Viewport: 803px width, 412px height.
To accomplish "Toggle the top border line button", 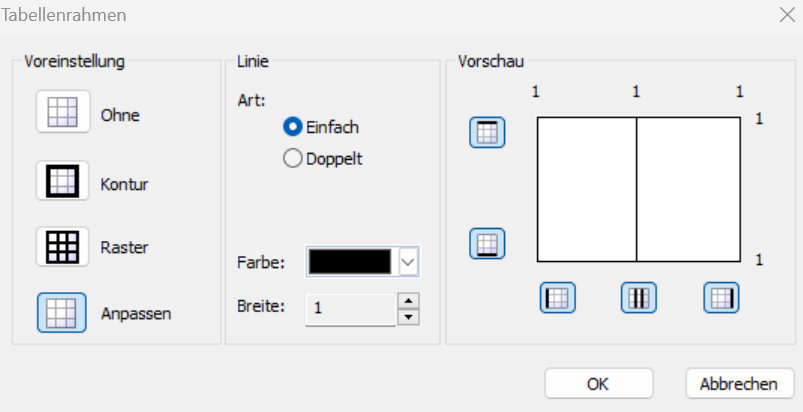I will [x=487, y=132].
